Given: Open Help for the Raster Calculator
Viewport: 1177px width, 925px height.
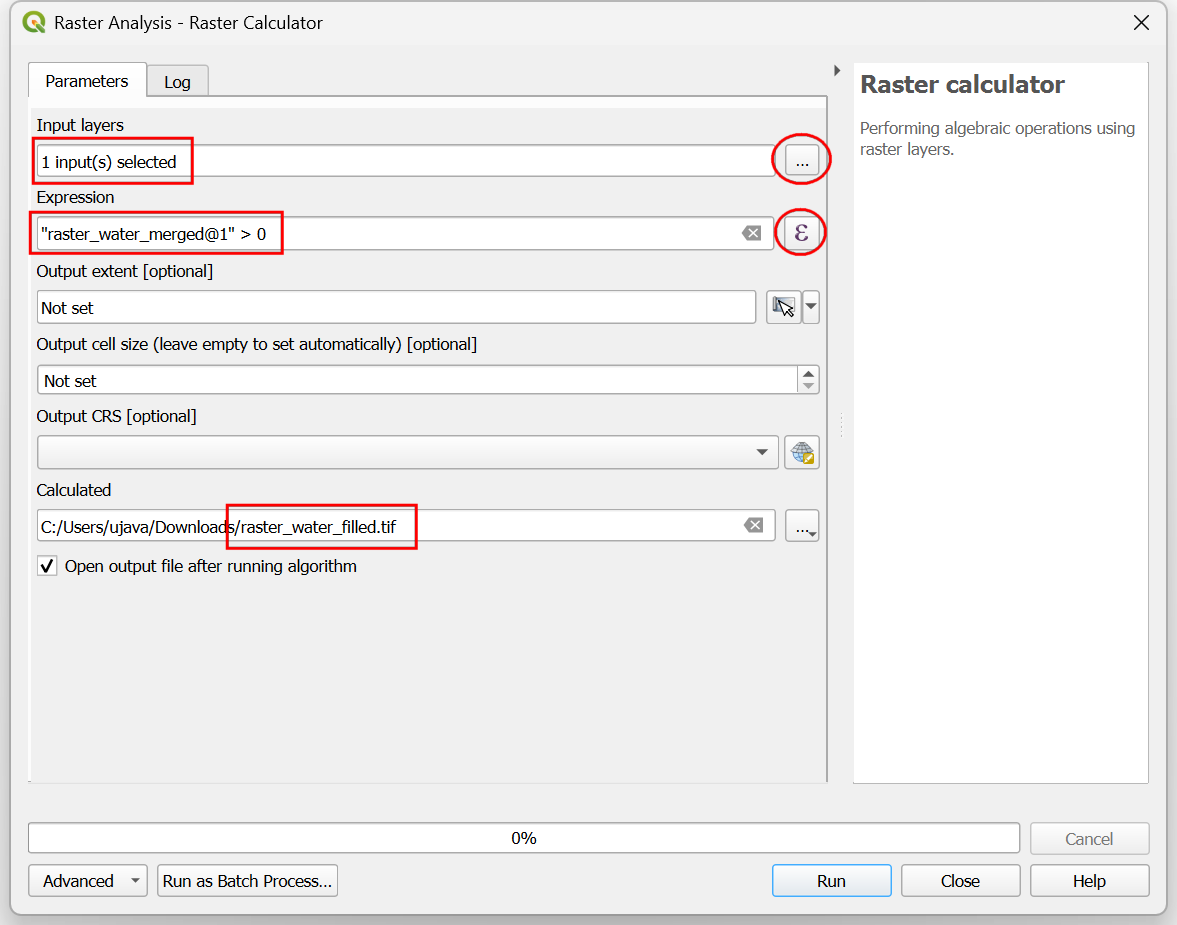Looking at the screenshot, I should tap(1089, 881).
